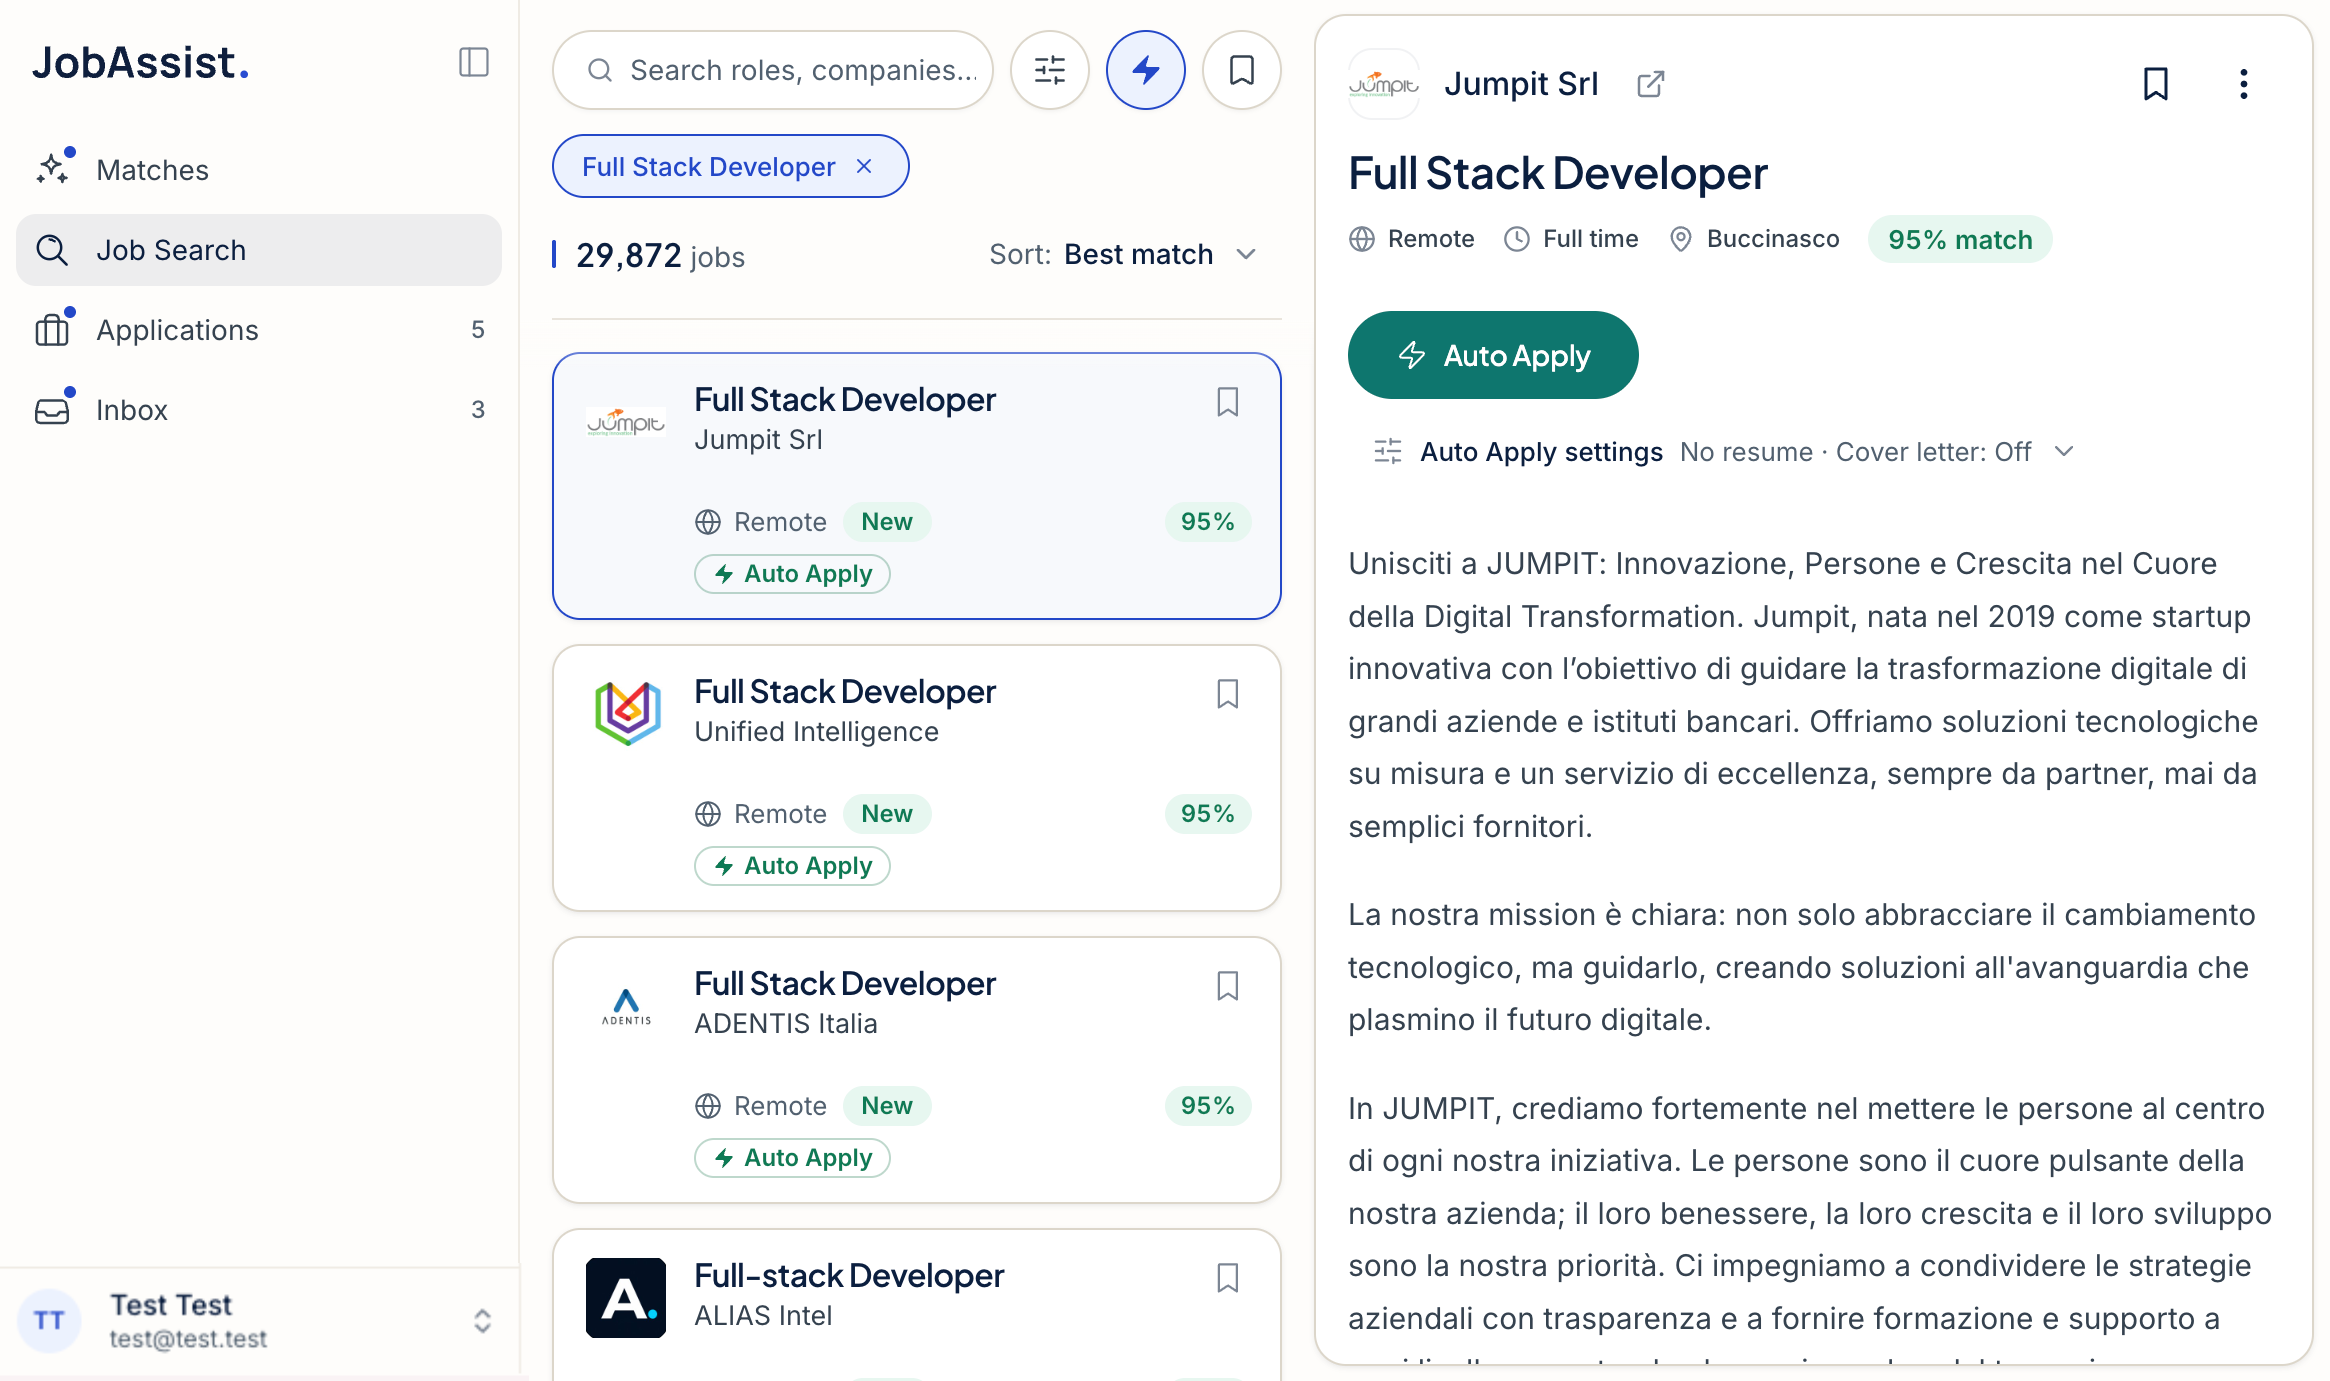The image size is (2330, 1381).
Task: Select Job Search in sidebar
Action: pyautogui.click(x=259, y=250)
